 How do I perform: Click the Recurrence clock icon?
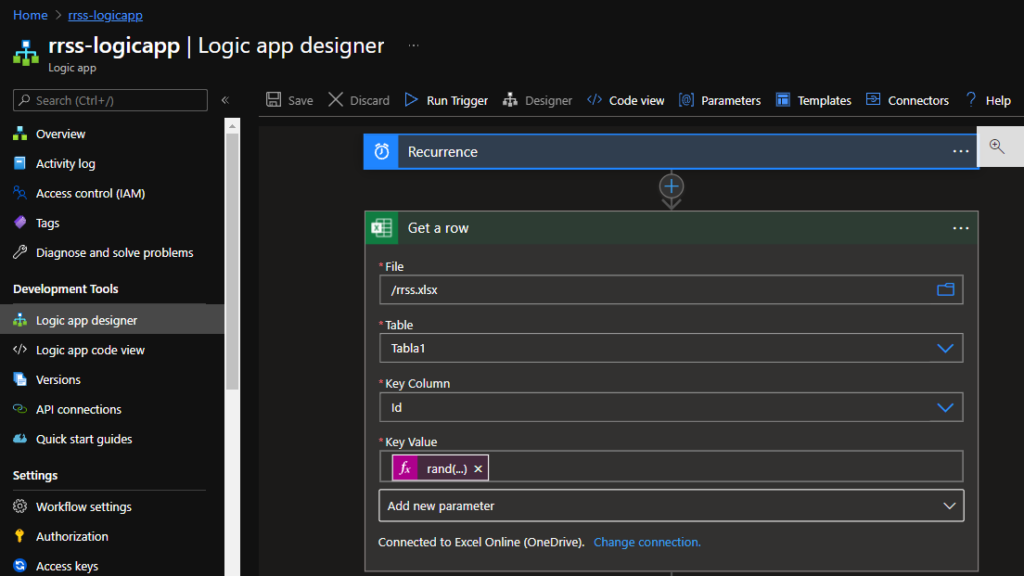tap(381, 152)
